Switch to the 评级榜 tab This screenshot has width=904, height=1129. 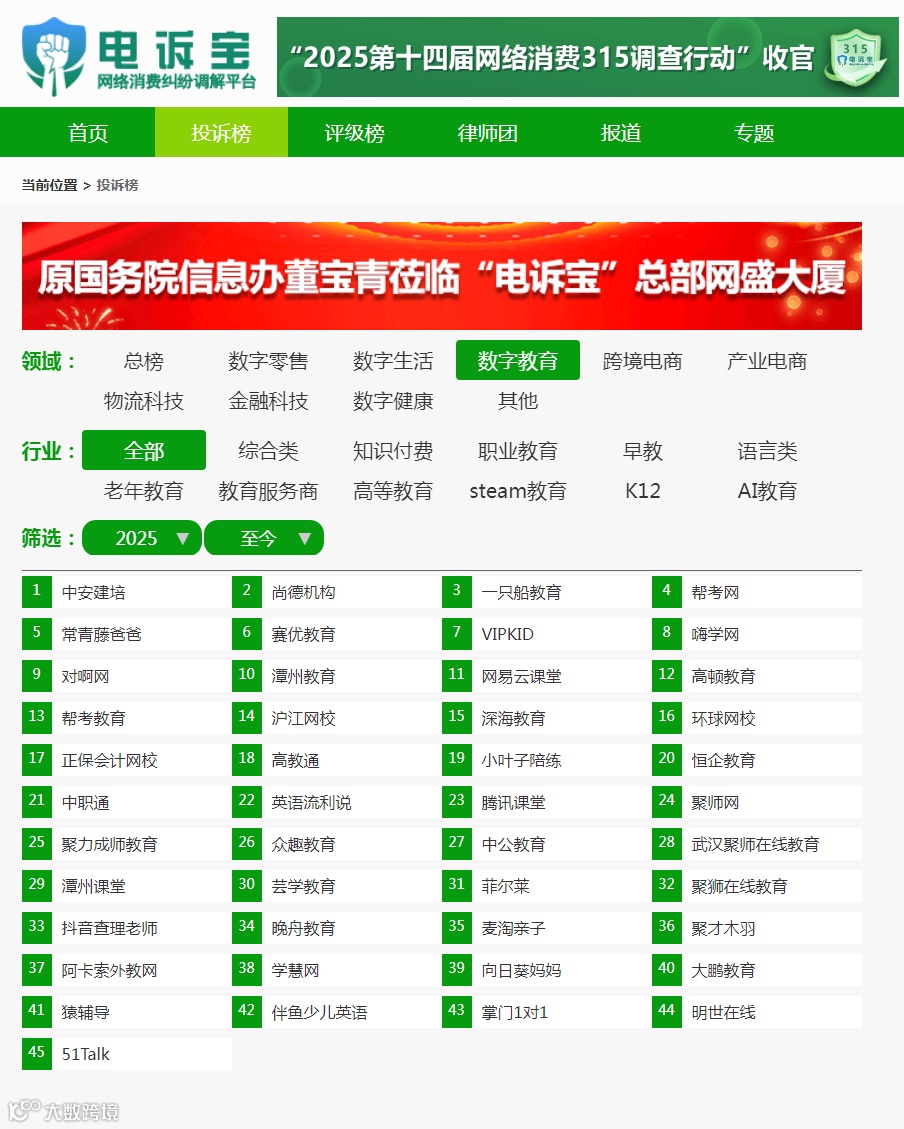pyautogui.click(x=354, y=132)
